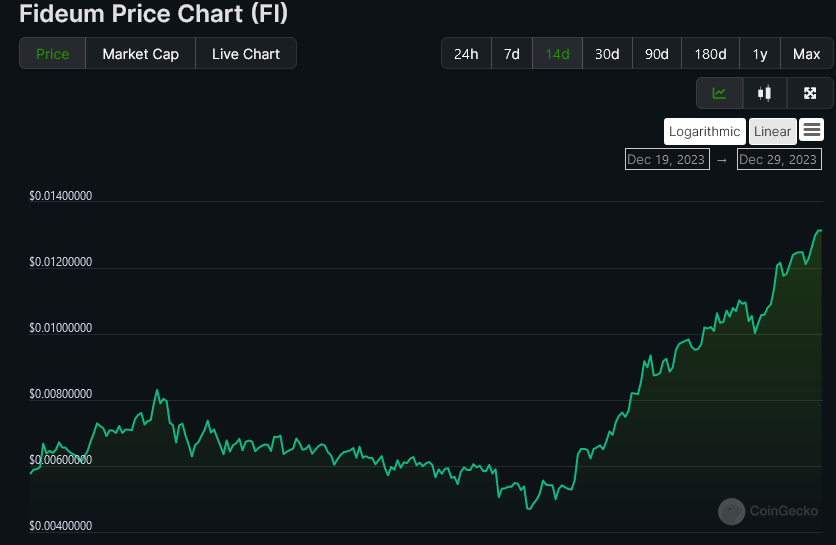Click the $0.01400000 axis label

pyautogui.click(x=60, y=196)
